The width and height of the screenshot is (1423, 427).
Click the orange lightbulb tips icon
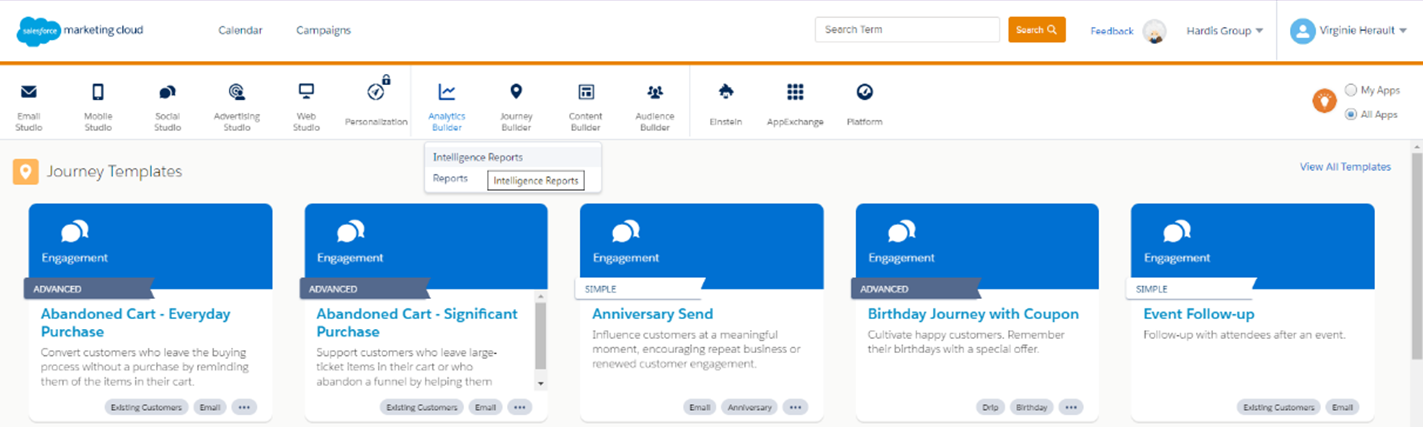1325,101
